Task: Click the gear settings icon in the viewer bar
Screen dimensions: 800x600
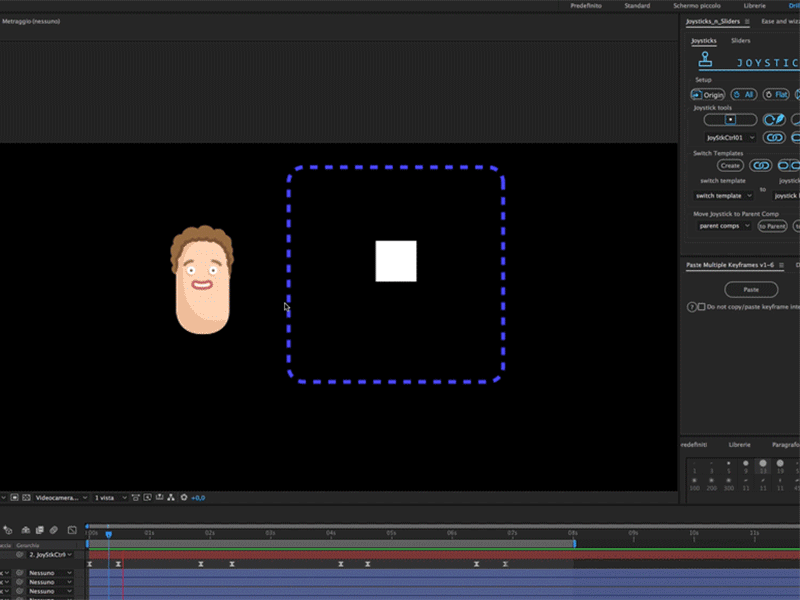Action: click(x=184, y=498)
